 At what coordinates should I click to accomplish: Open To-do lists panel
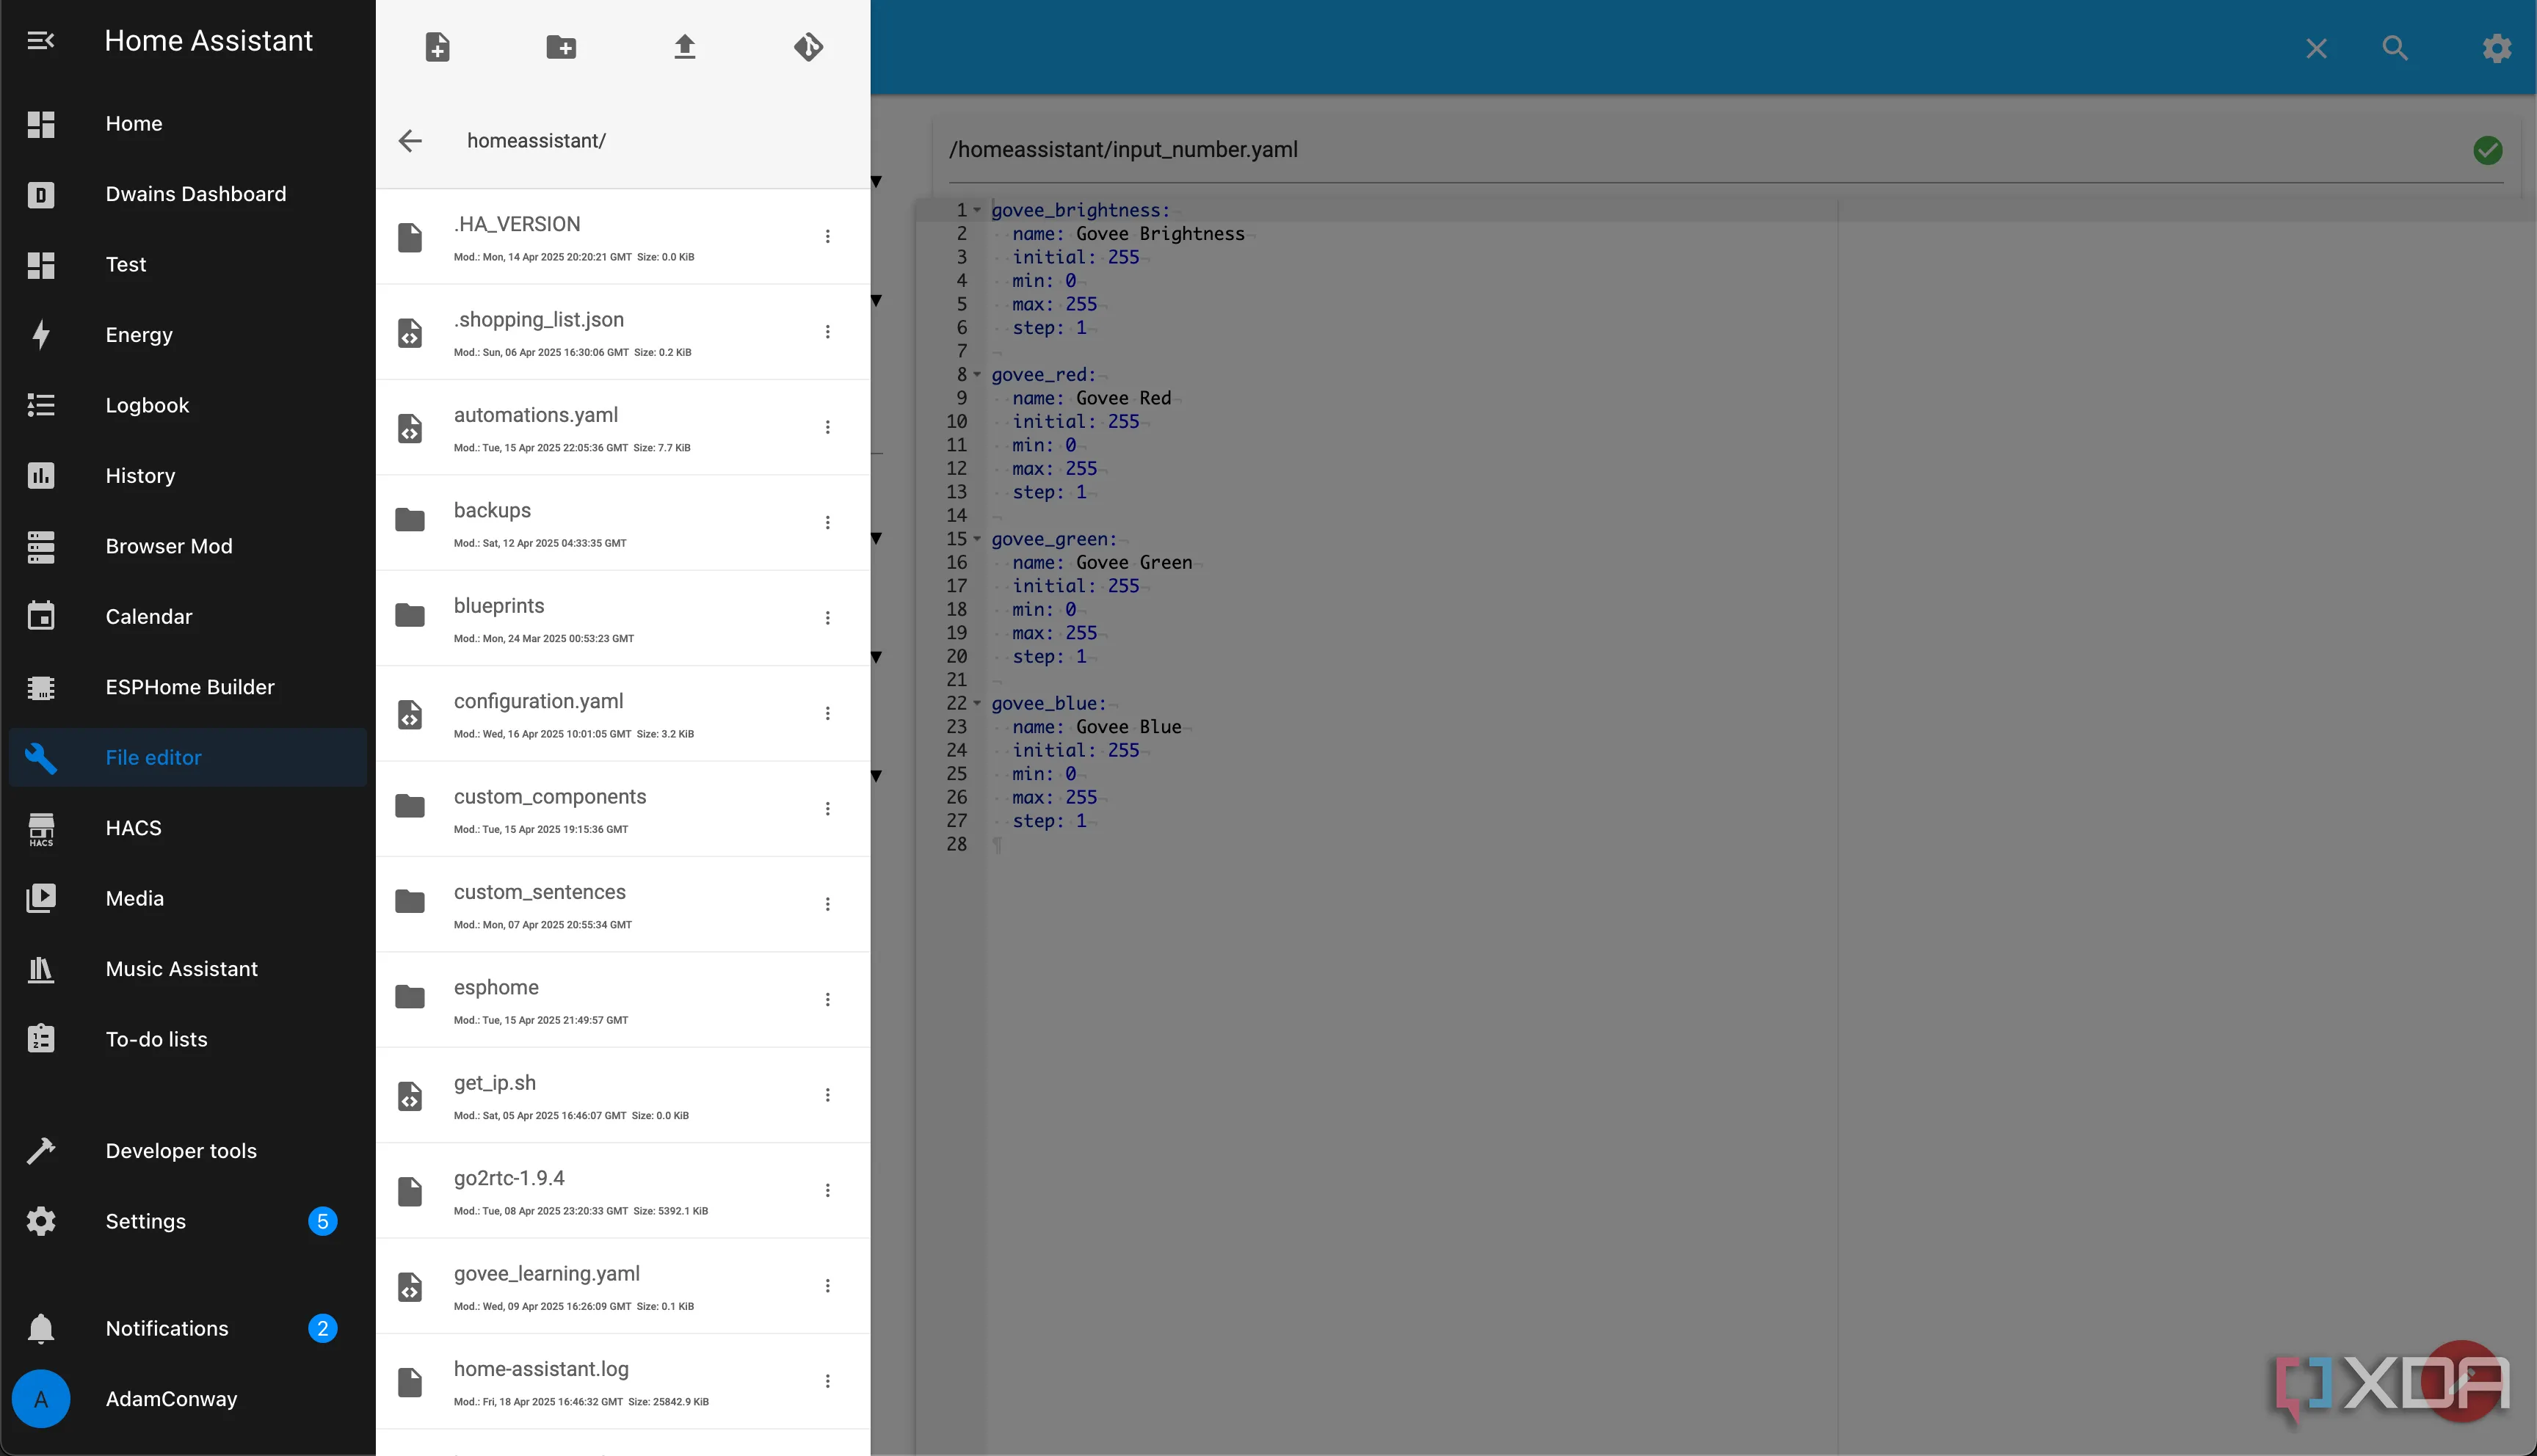tap(188, 1040)
